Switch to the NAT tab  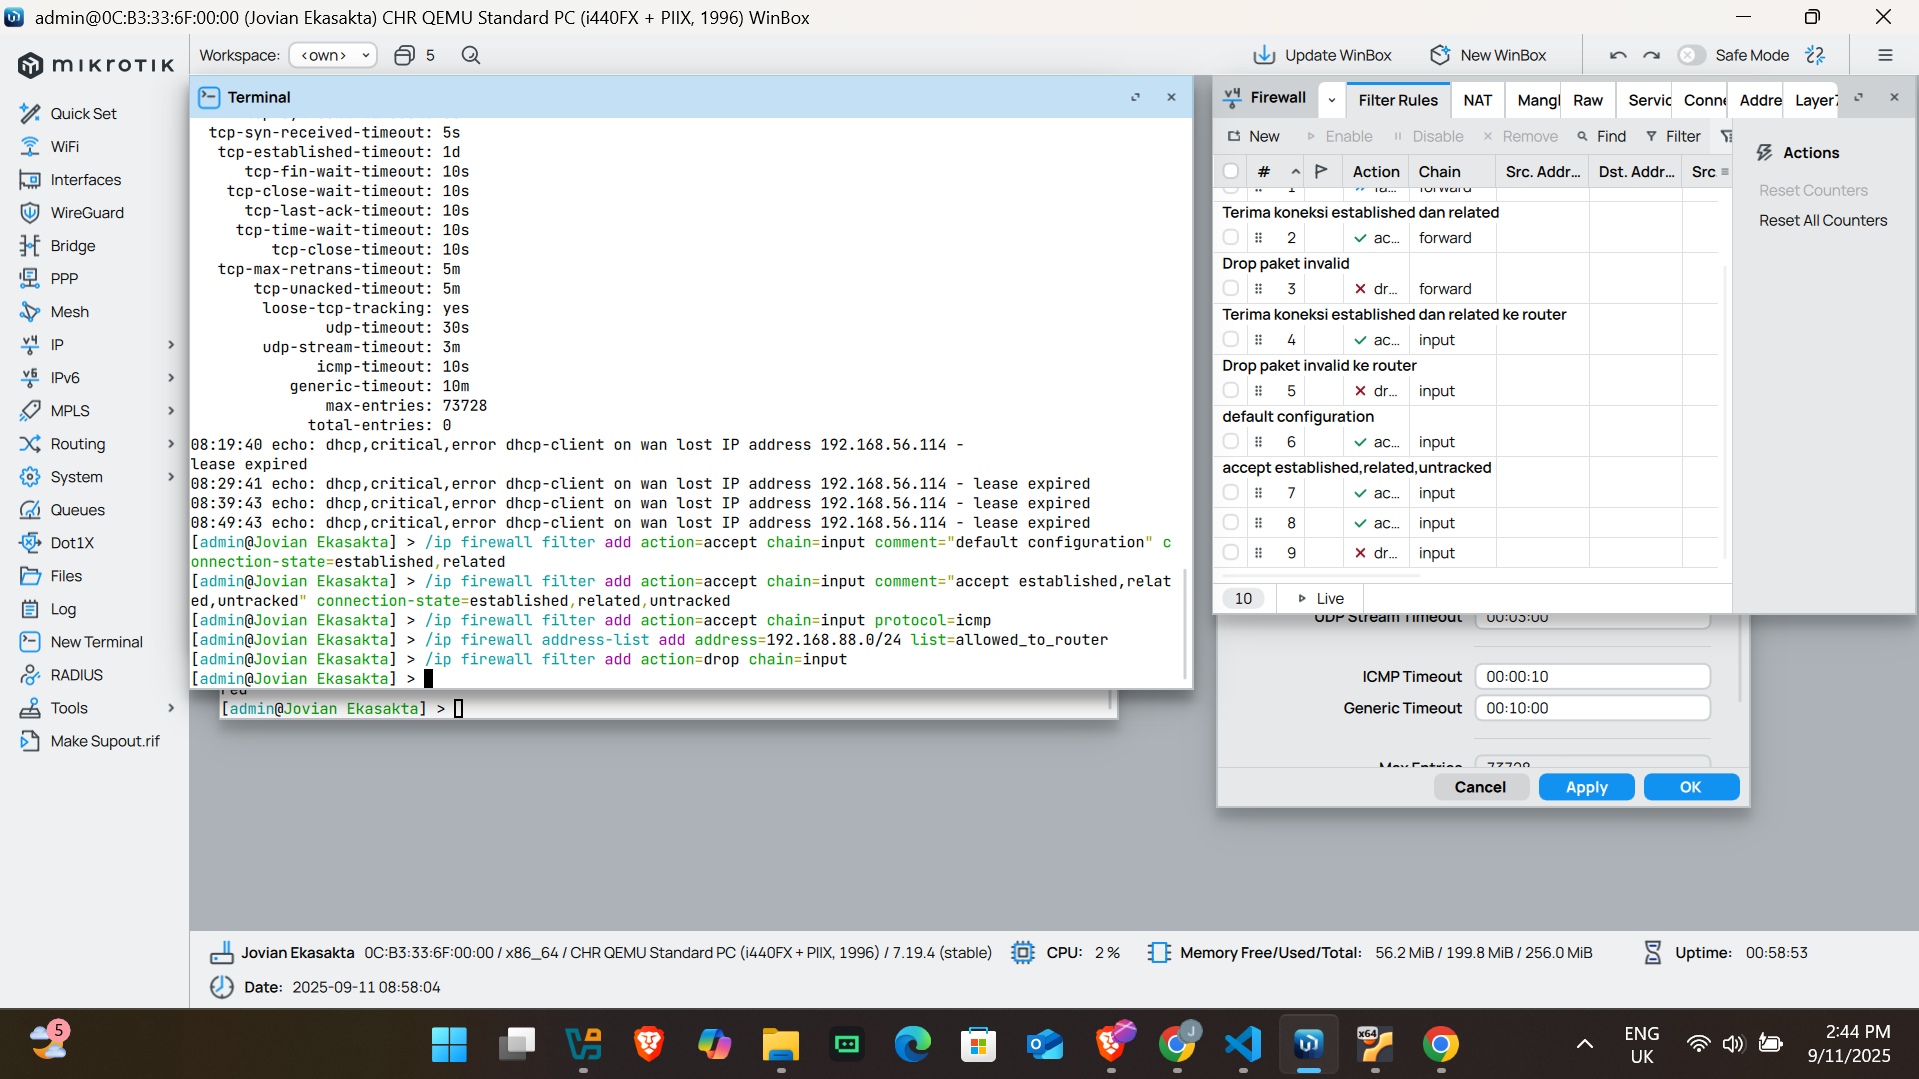(x=1477, y=100)
